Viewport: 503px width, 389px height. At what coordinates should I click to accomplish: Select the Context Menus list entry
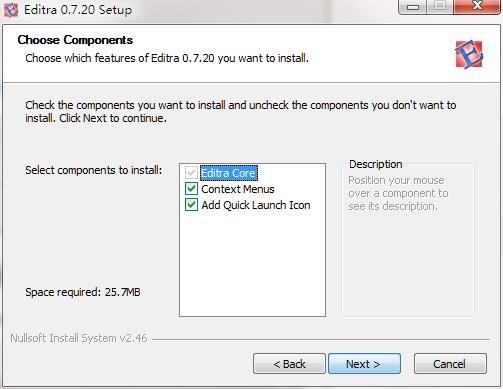[238, 189]
